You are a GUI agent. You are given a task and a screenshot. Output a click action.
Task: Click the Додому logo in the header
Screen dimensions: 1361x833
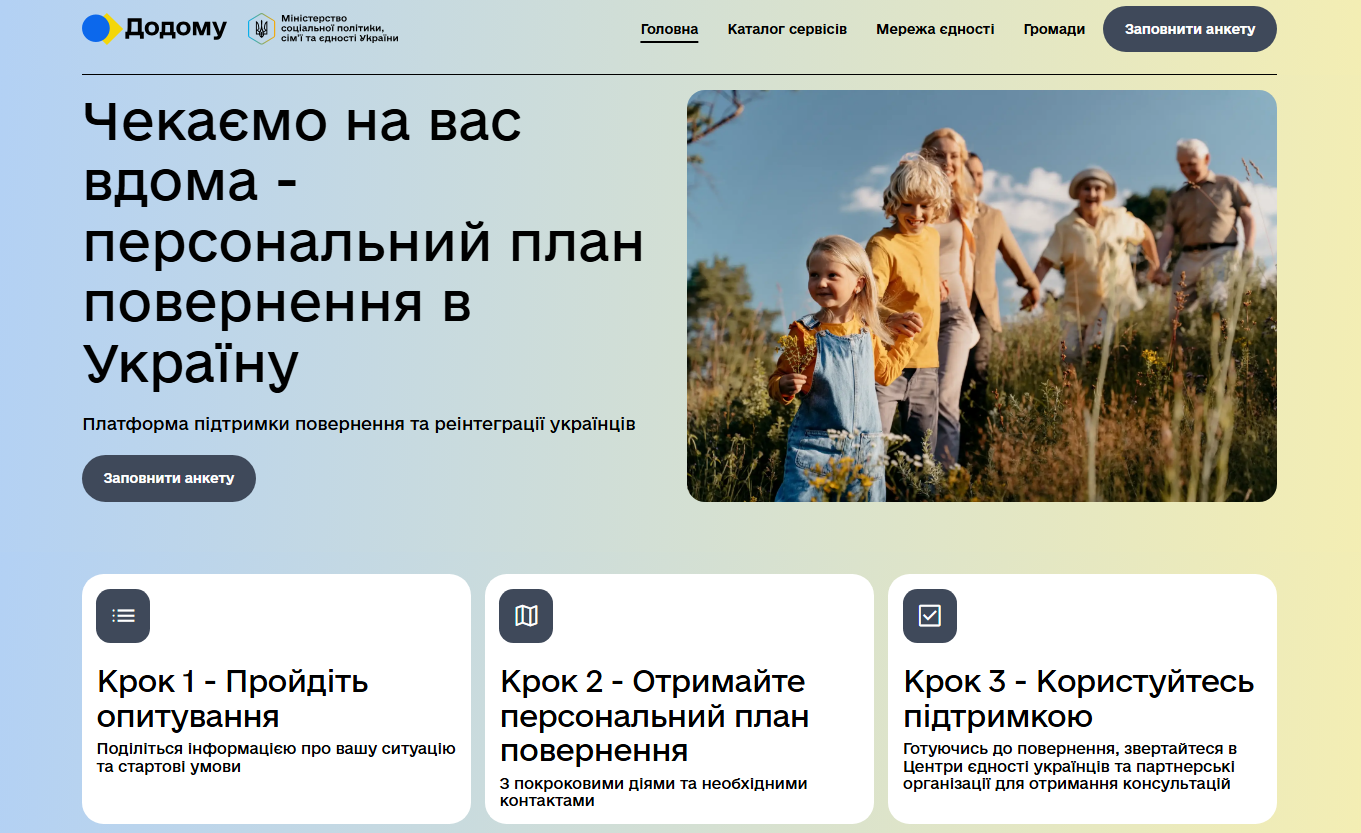[154, 28]
